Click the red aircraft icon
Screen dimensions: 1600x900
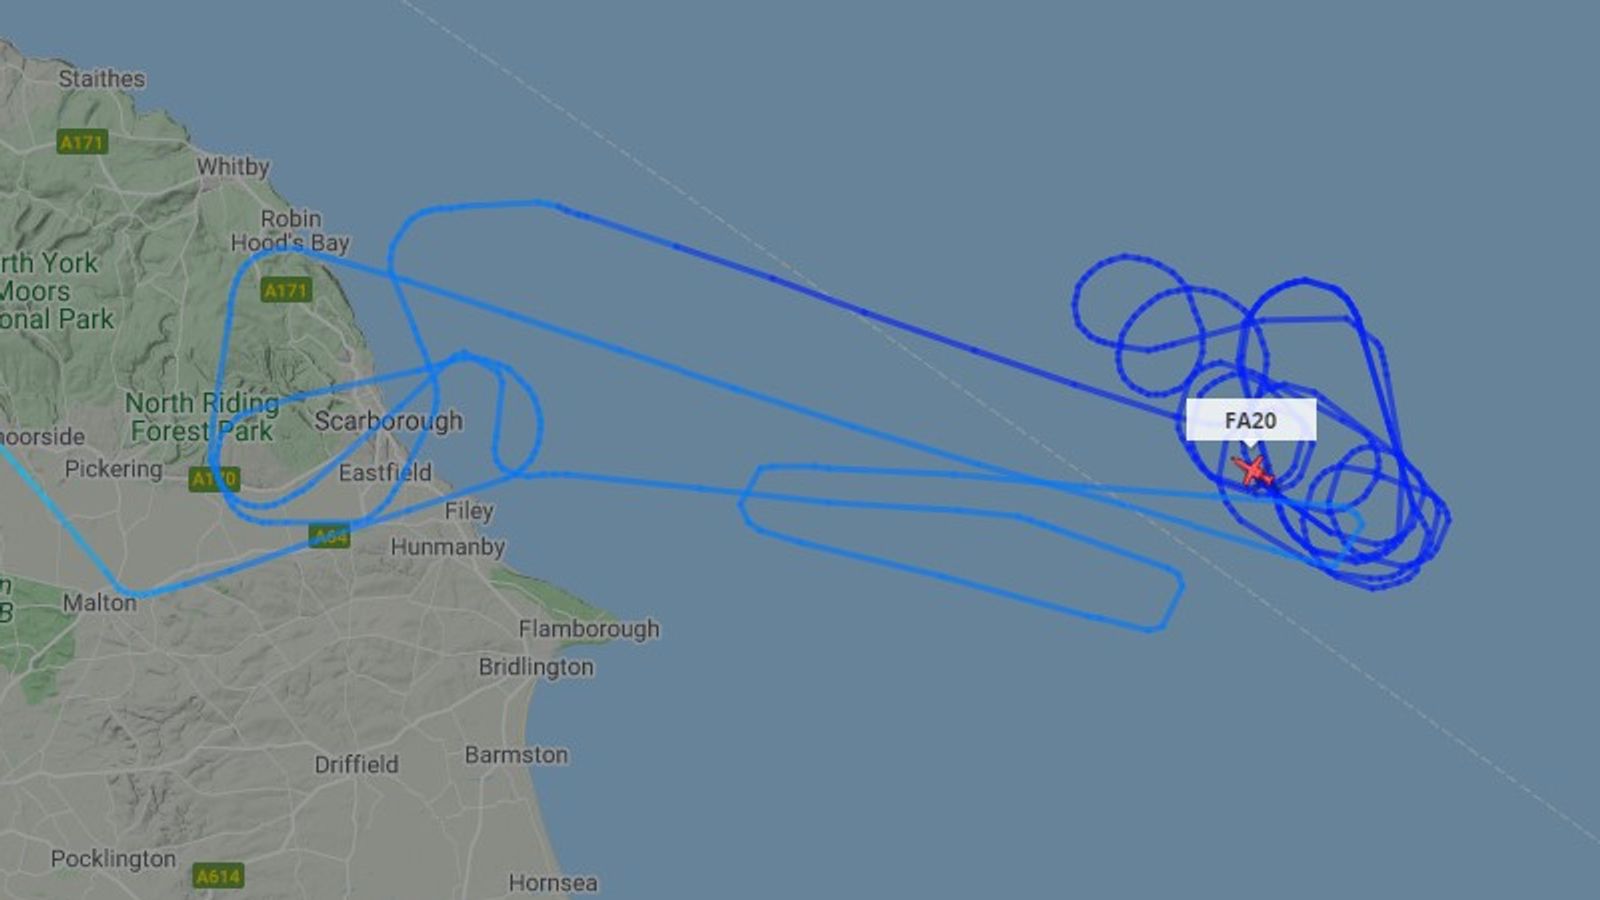tap(1253, 471)
